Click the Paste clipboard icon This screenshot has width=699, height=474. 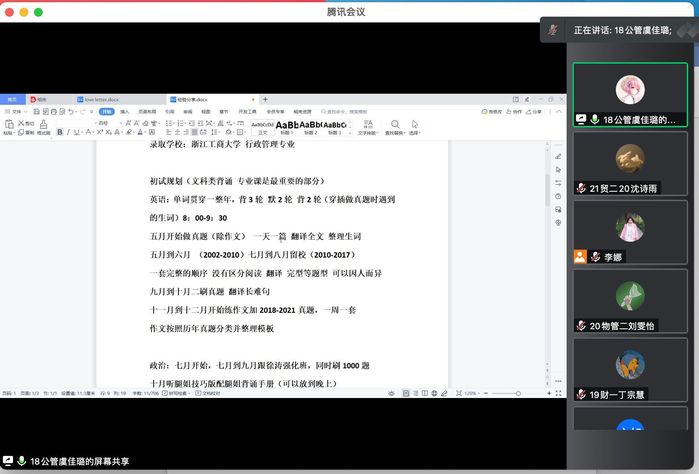[9, 125]
